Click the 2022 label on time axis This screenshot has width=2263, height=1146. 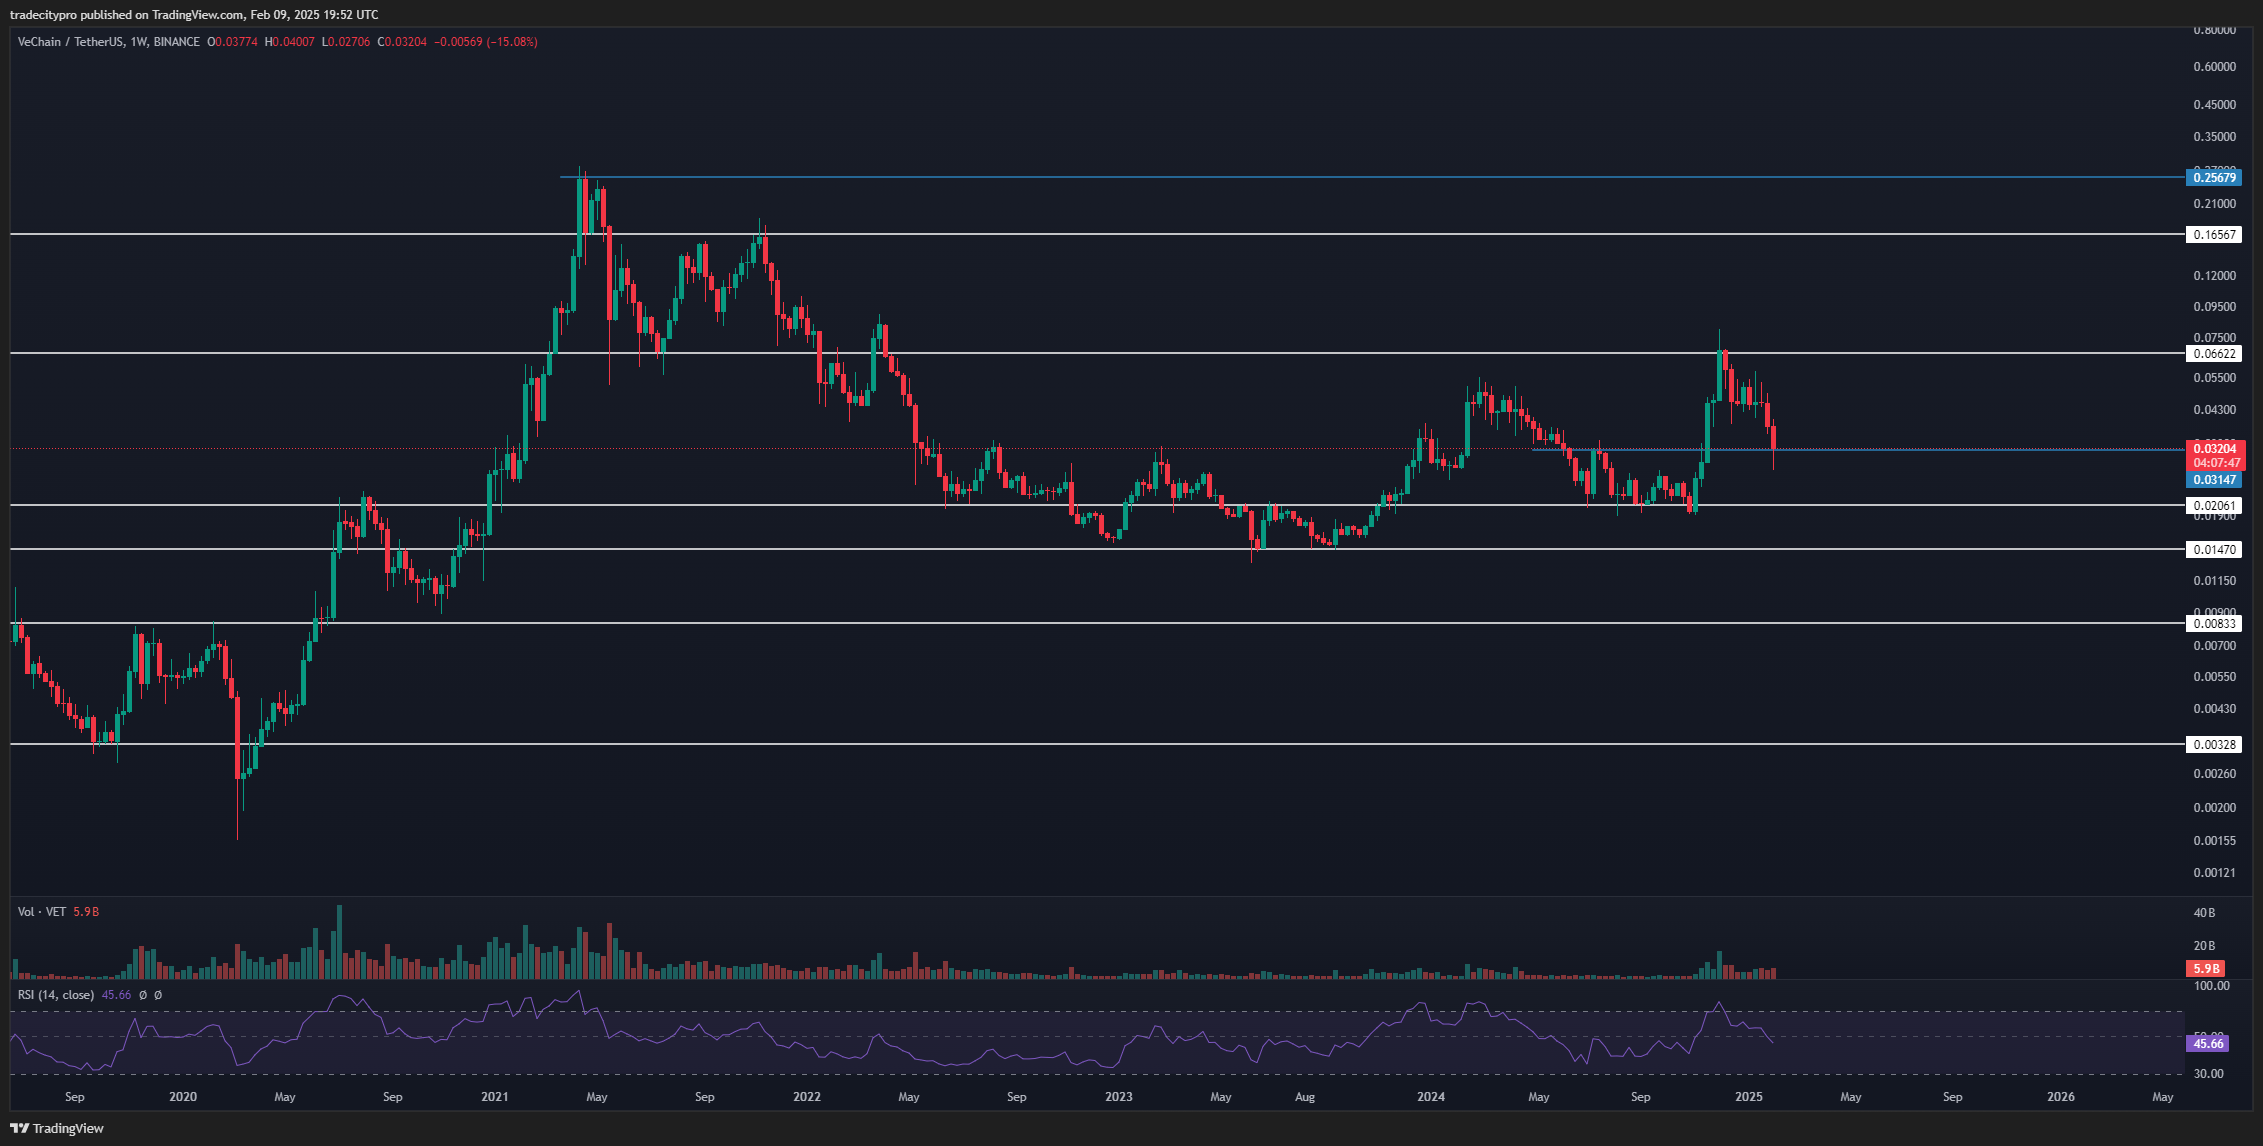tap(806, 1097)
